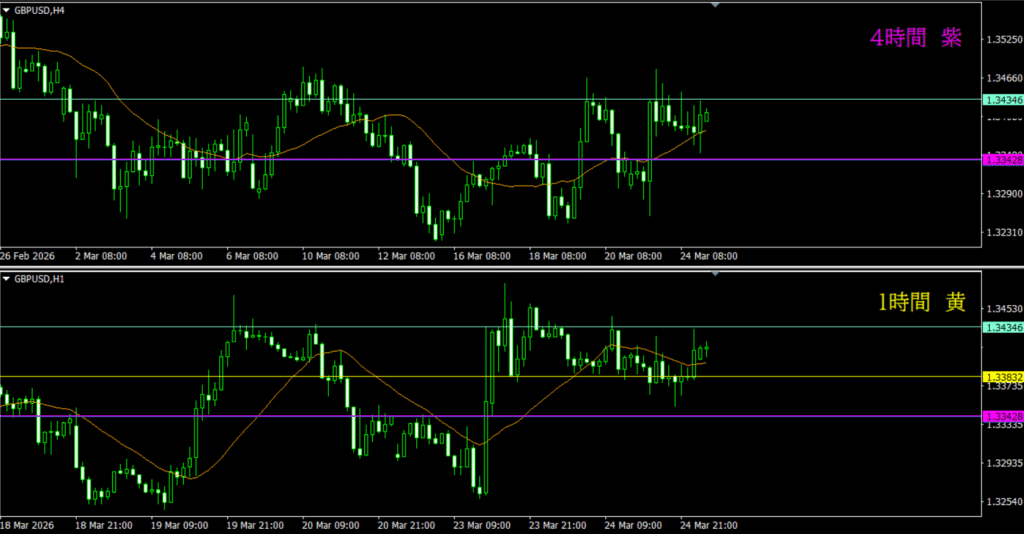Click the H4 chart shift marker triangle
This screenshot has width=1024, height=534.
(715, 5)
